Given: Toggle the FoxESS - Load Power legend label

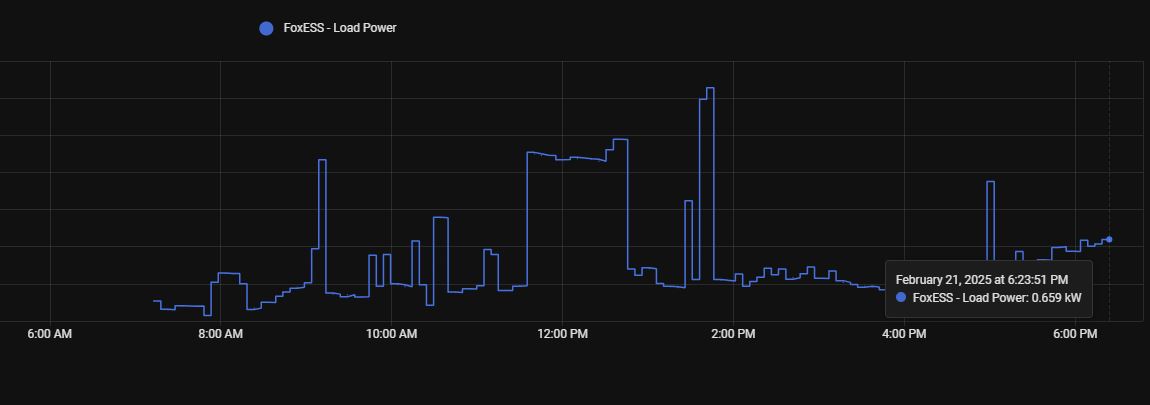Looking at the screenshot, I should click(x=340, y=28).
